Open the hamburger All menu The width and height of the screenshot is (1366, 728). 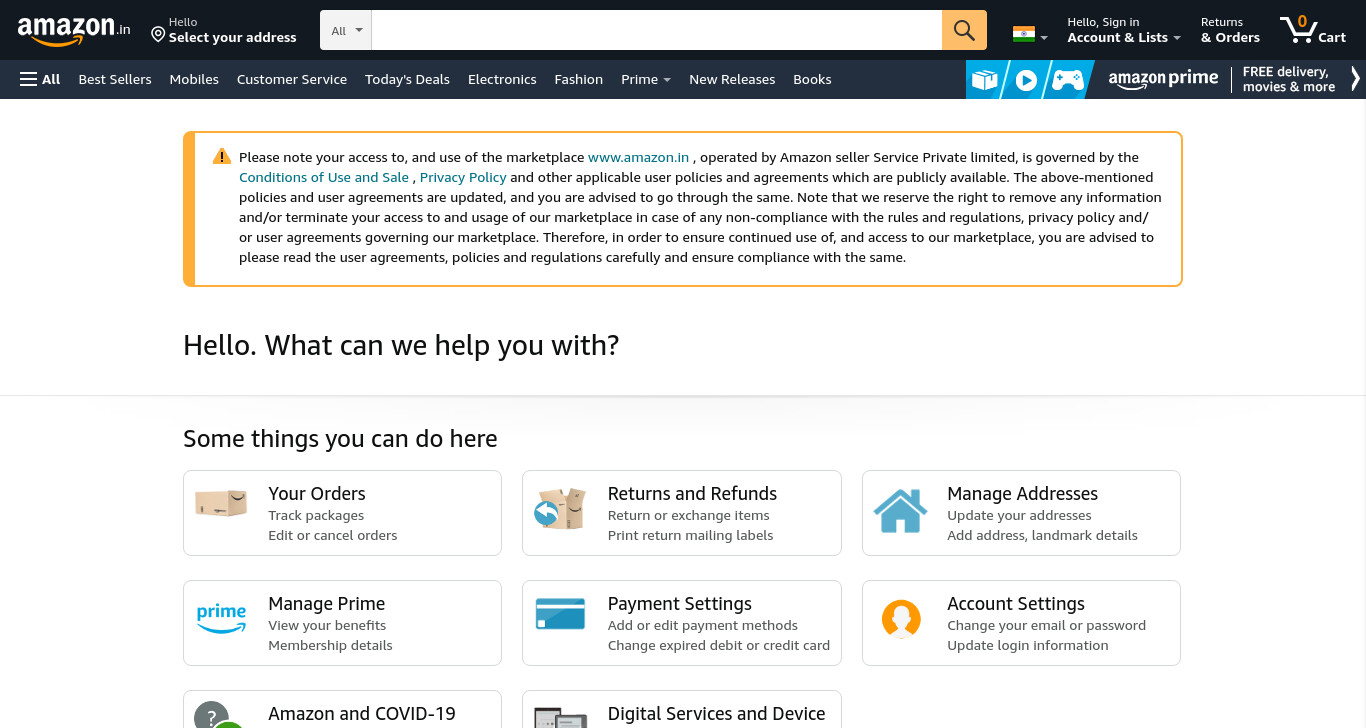(x=40, y=79)
